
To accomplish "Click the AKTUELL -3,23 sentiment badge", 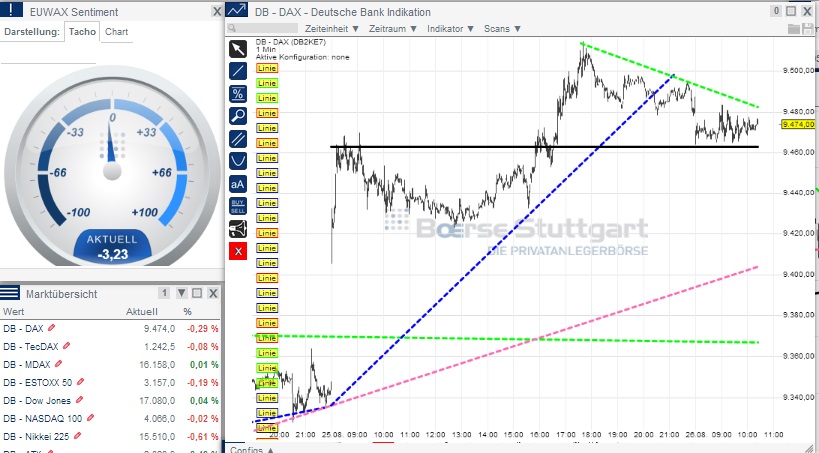I will (x=113, y=247).
